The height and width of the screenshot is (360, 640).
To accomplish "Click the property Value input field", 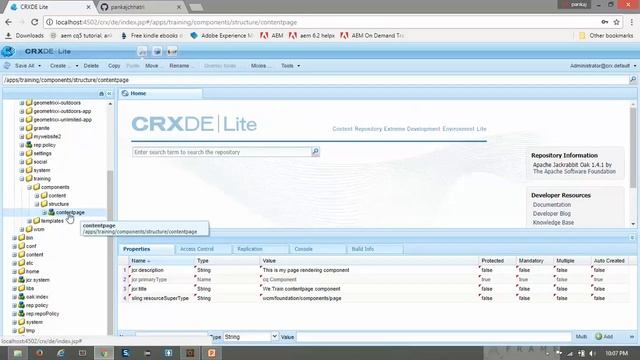I will point(433,337).
